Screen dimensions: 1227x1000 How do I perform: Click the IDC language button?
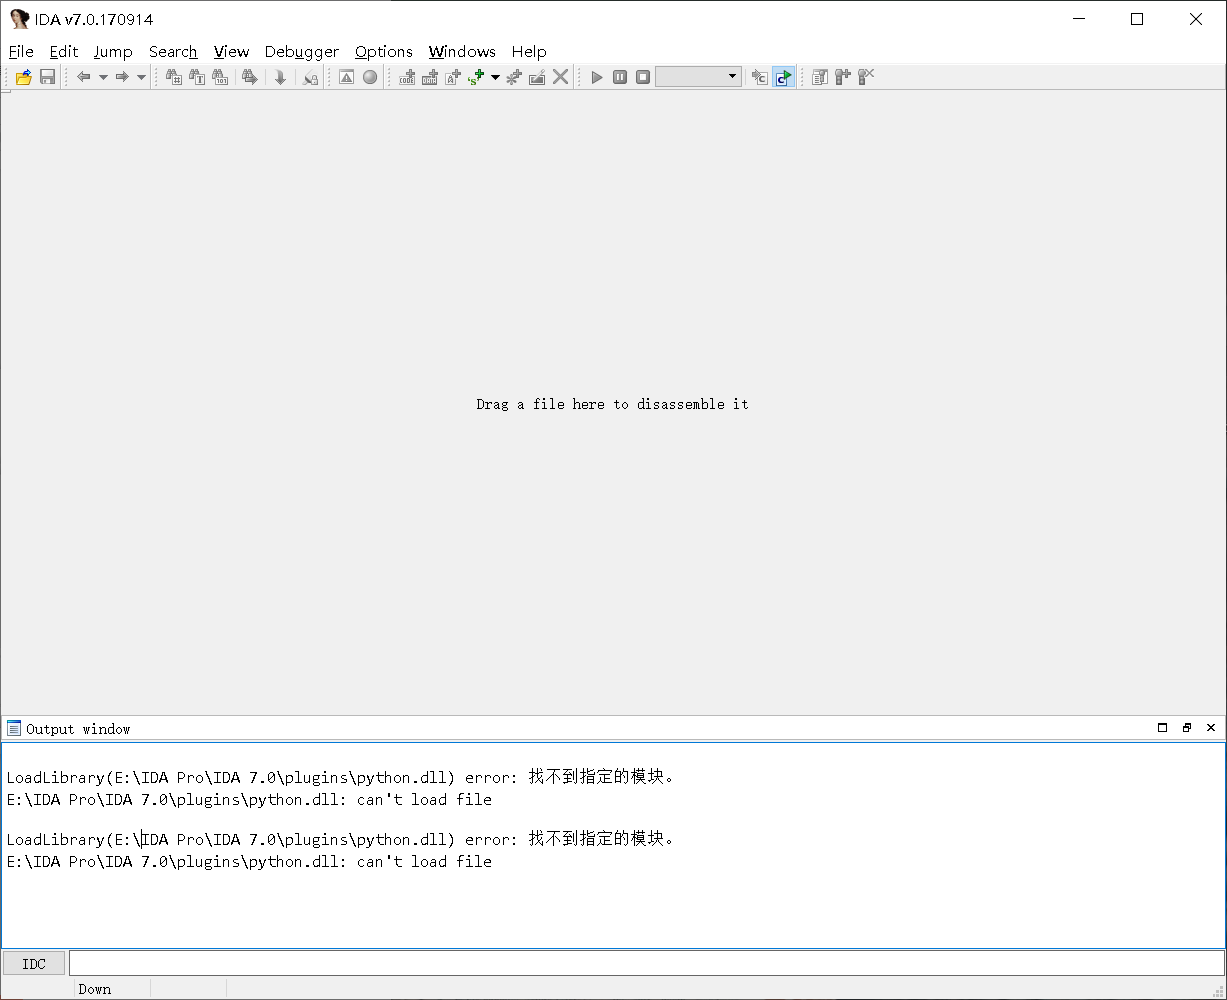(34, 964)
